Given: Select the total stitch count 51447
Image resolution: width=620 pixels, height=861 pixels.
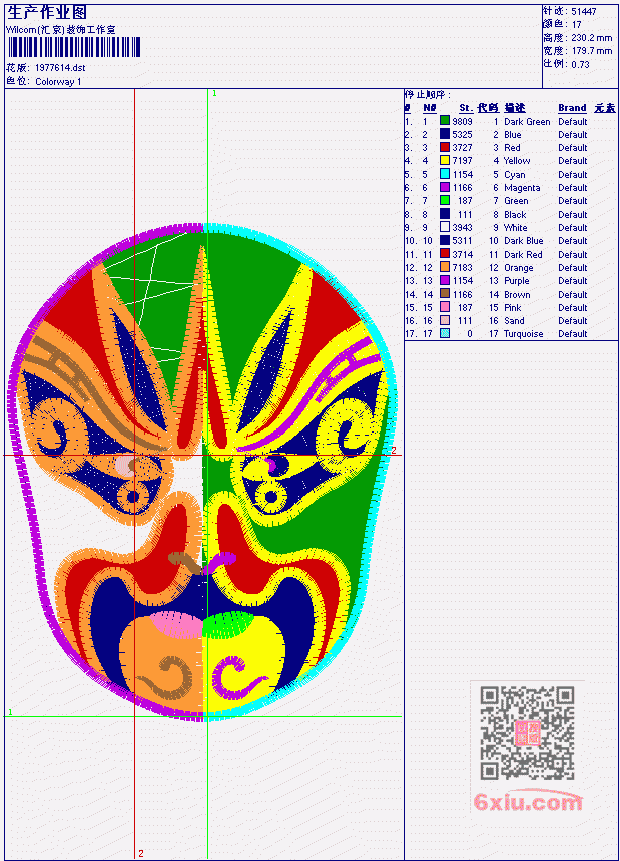Looking at the screenshot, I should coord(584,12).
